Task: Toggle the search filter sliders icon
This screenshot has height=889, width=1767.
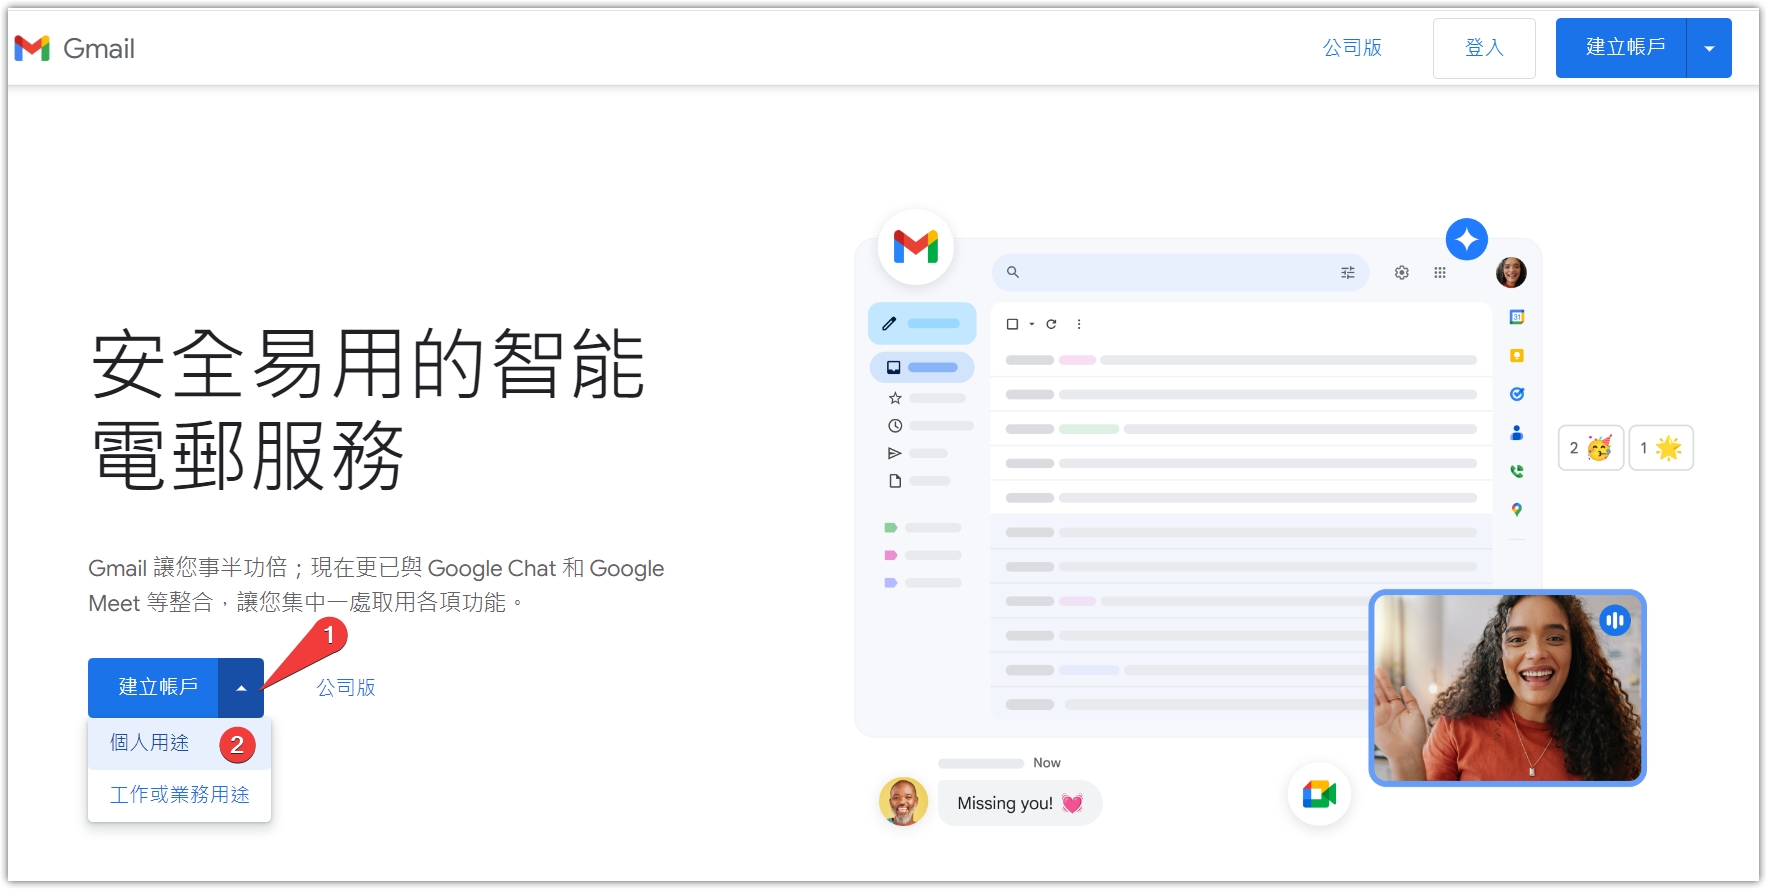Action: coord(1347,273)
